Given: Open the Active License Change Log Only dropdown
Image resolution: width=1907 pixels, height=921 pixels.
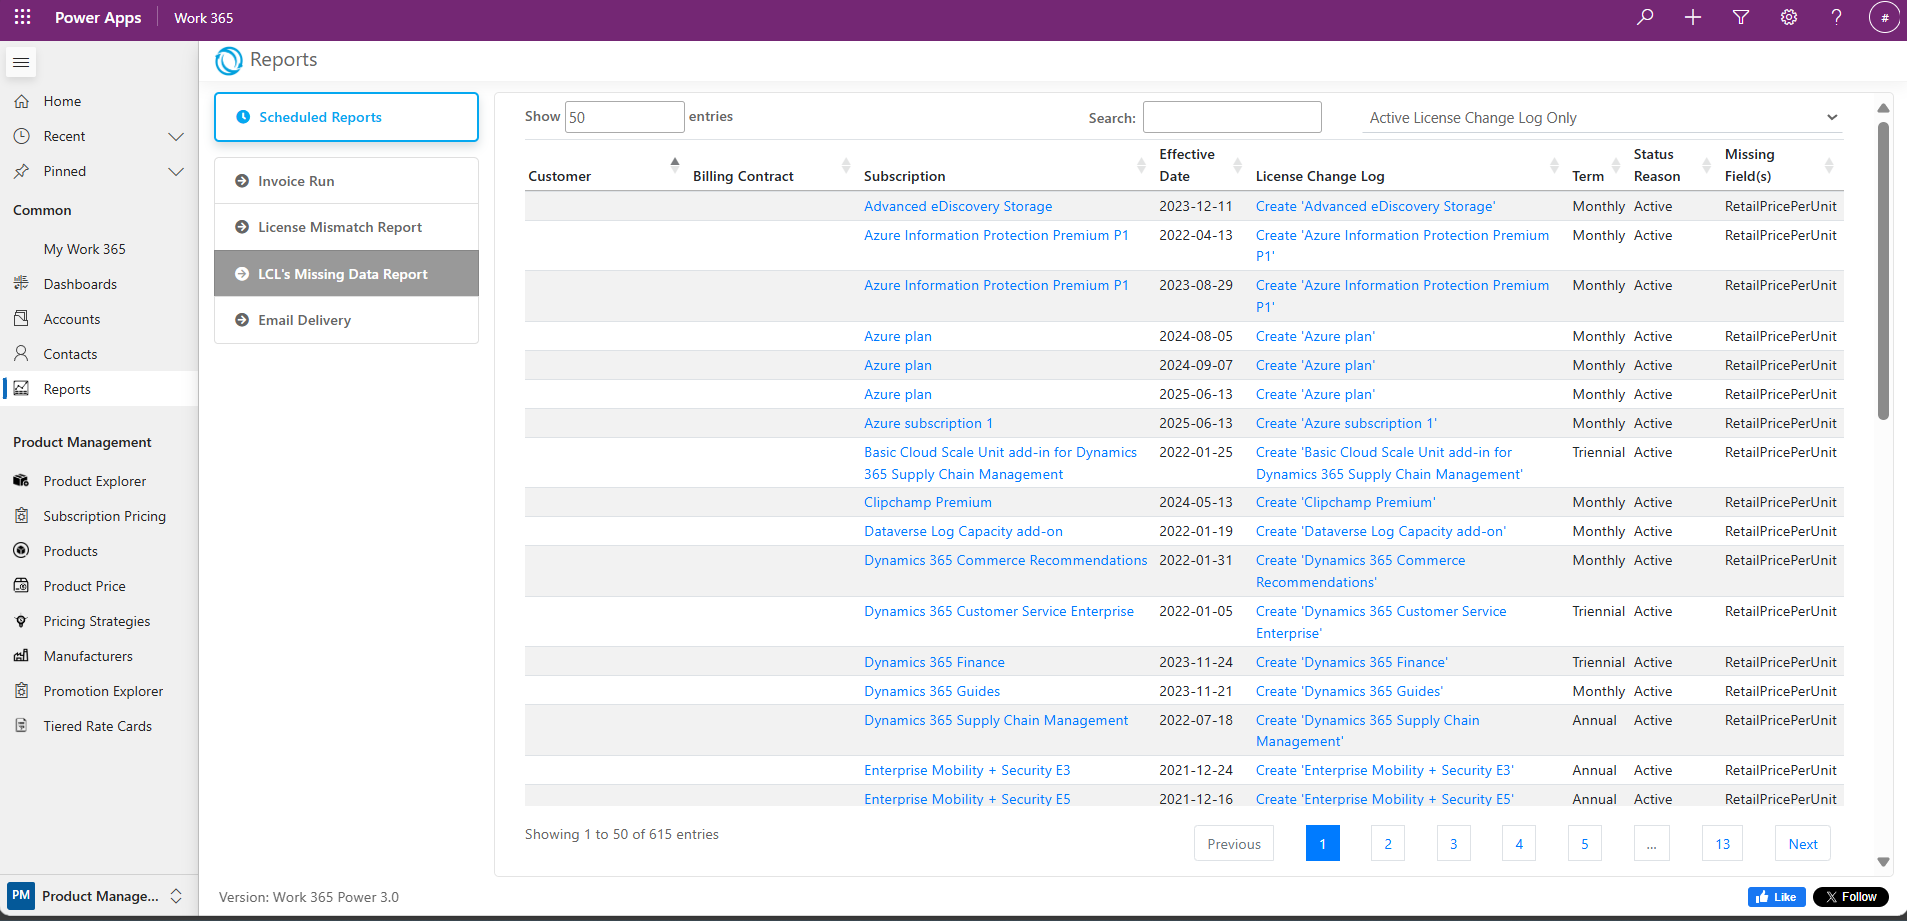Looking at the screenshot, I should (x=1603, y=118).
